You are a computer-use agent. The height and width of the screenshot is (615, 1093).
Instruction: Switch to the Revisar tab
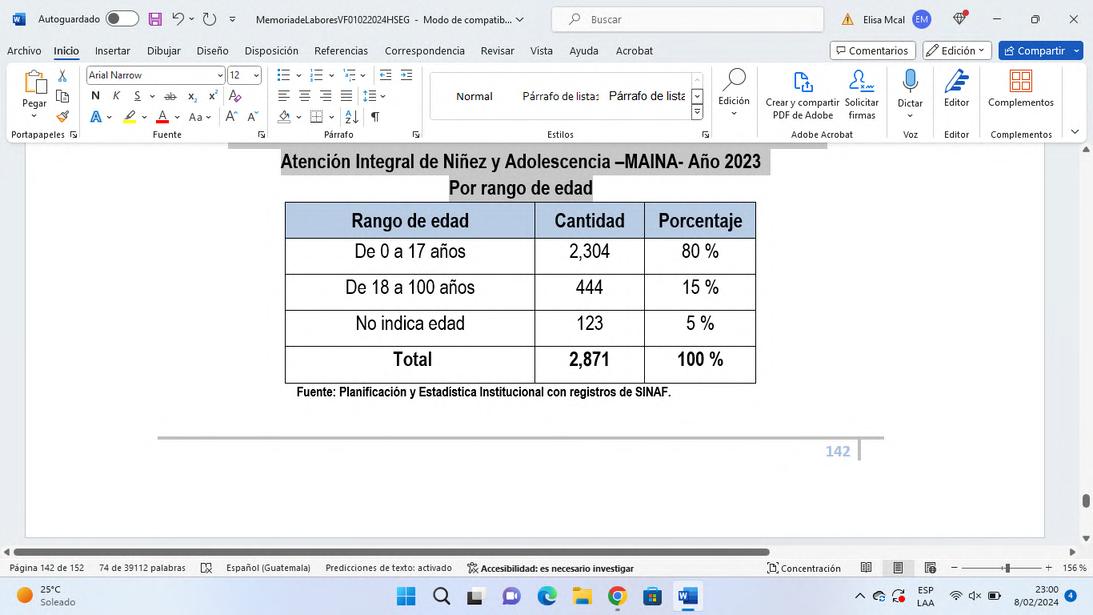click(x=497, y=50)
